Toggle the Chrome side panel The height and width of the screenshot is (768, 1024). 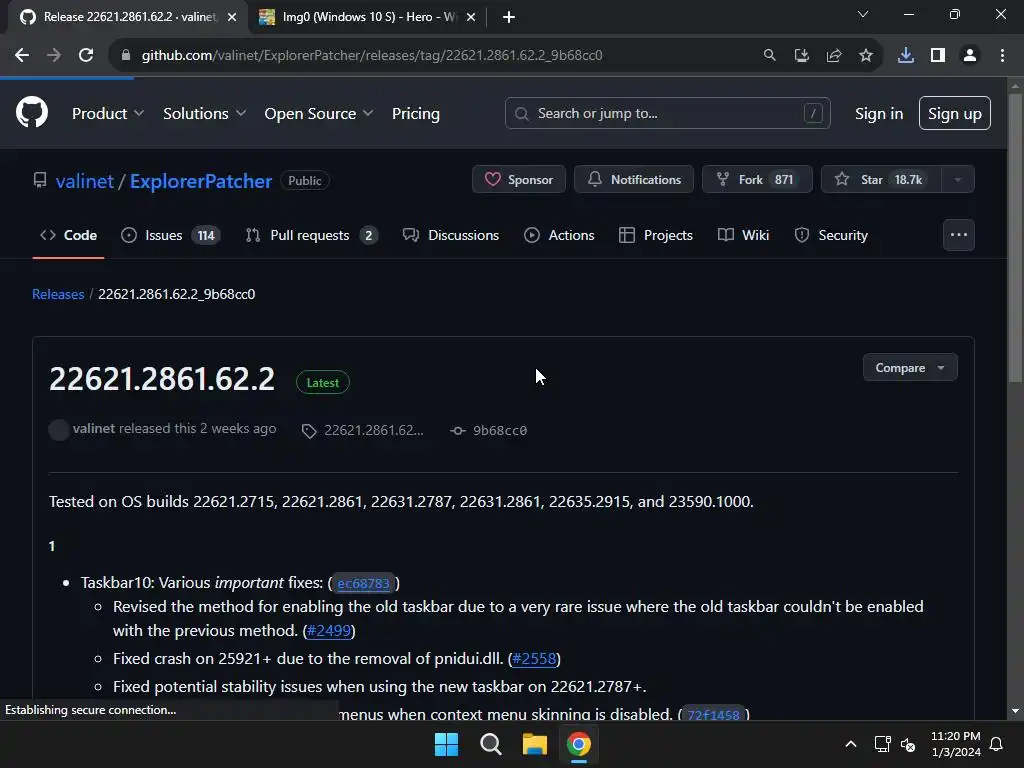[938, 56]
